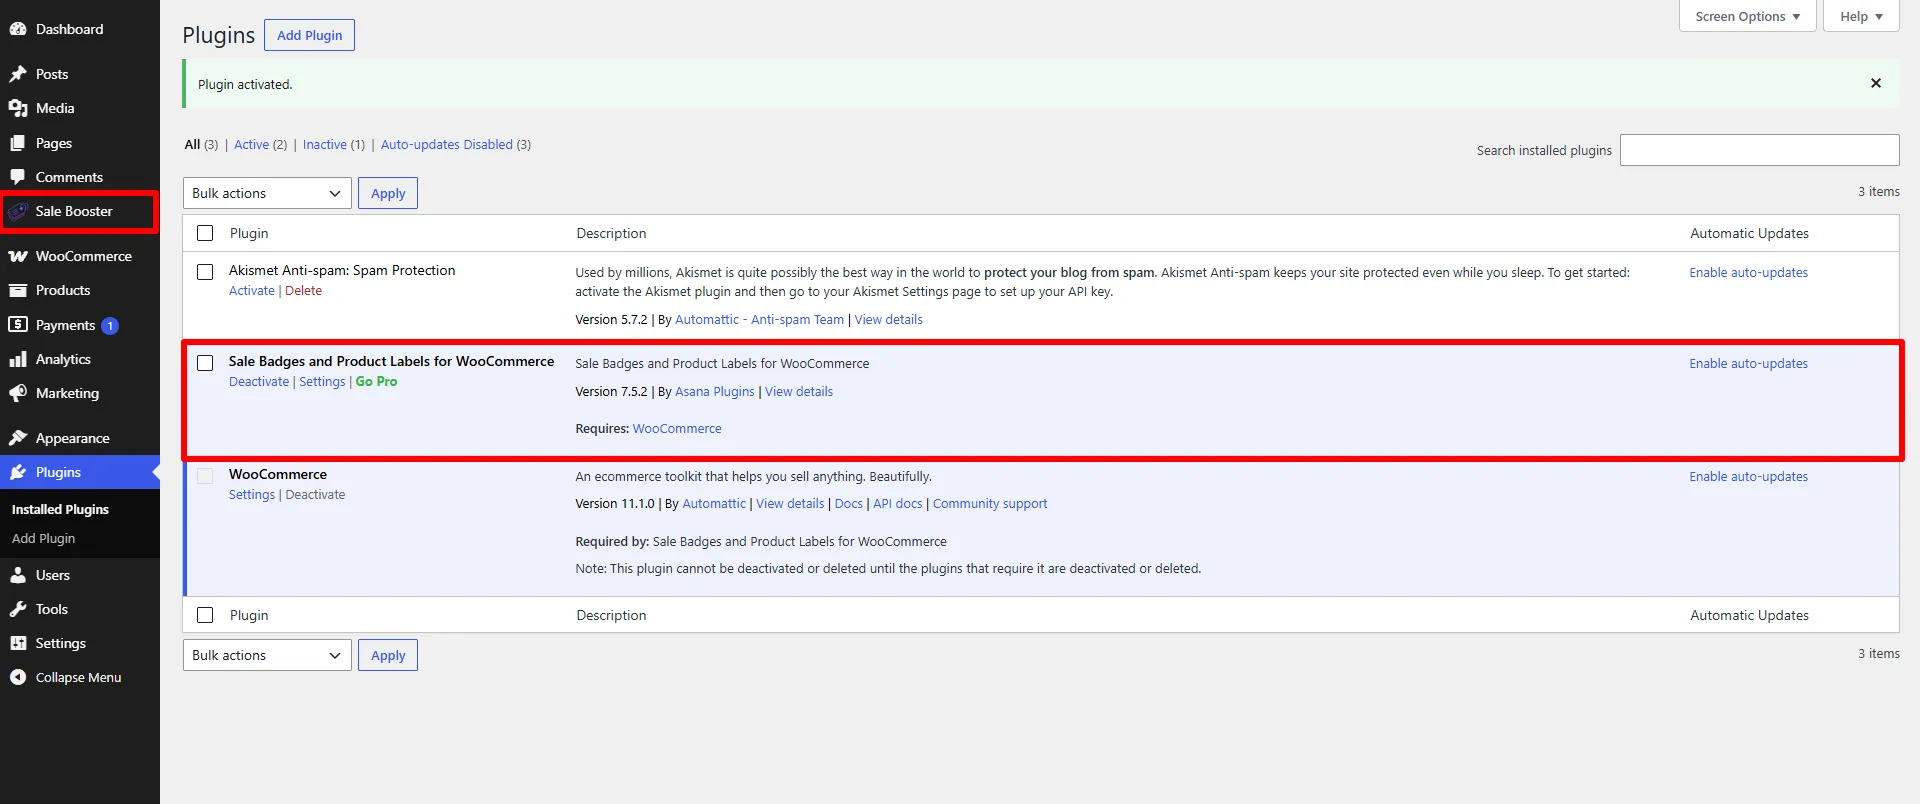Expand the Help panel
The image size is (1920, 804).
(x=1861, y=16)
